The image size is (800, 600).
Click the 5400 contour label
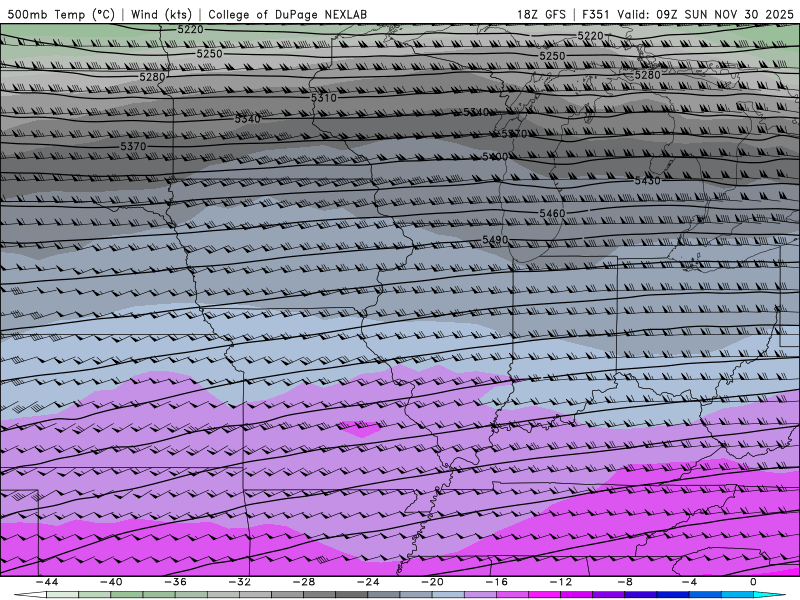[495, 157]
